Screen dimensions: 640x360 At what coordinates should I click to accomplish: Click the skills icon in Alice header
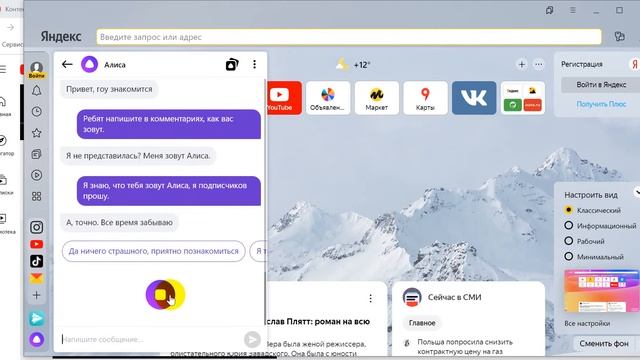232,64
